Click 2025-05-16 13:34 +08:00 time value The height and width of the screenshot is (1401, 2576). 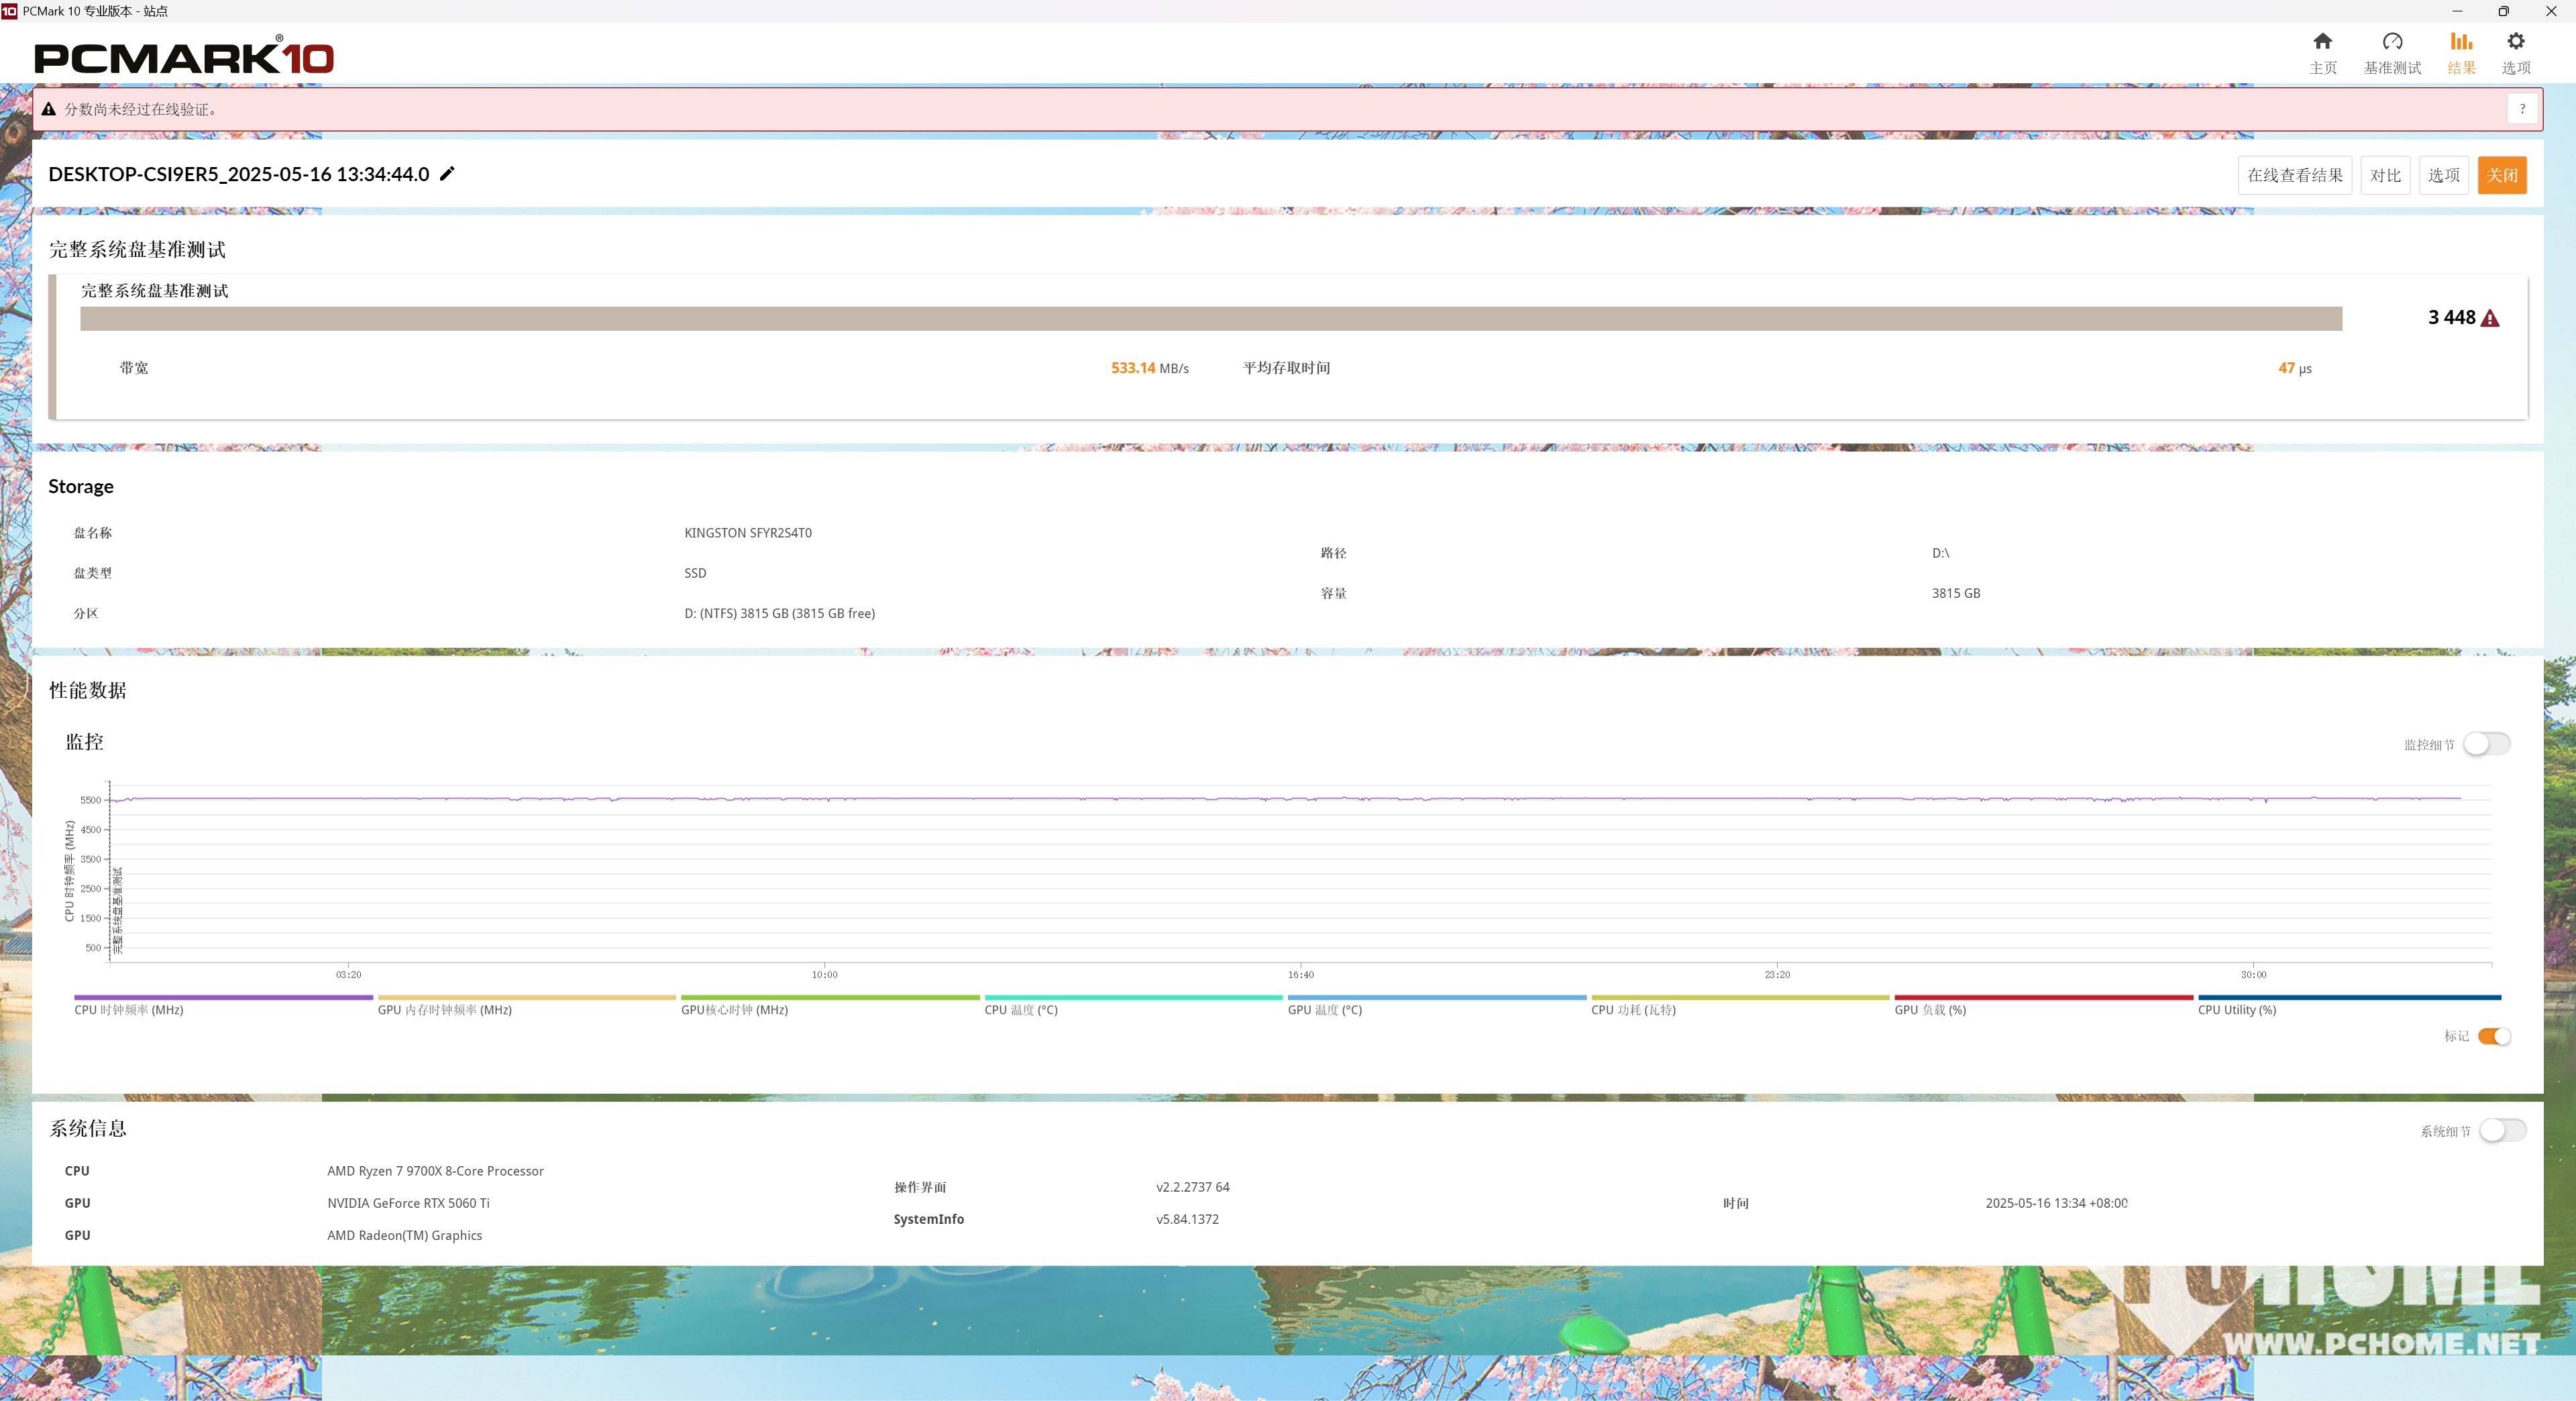2056,1203
